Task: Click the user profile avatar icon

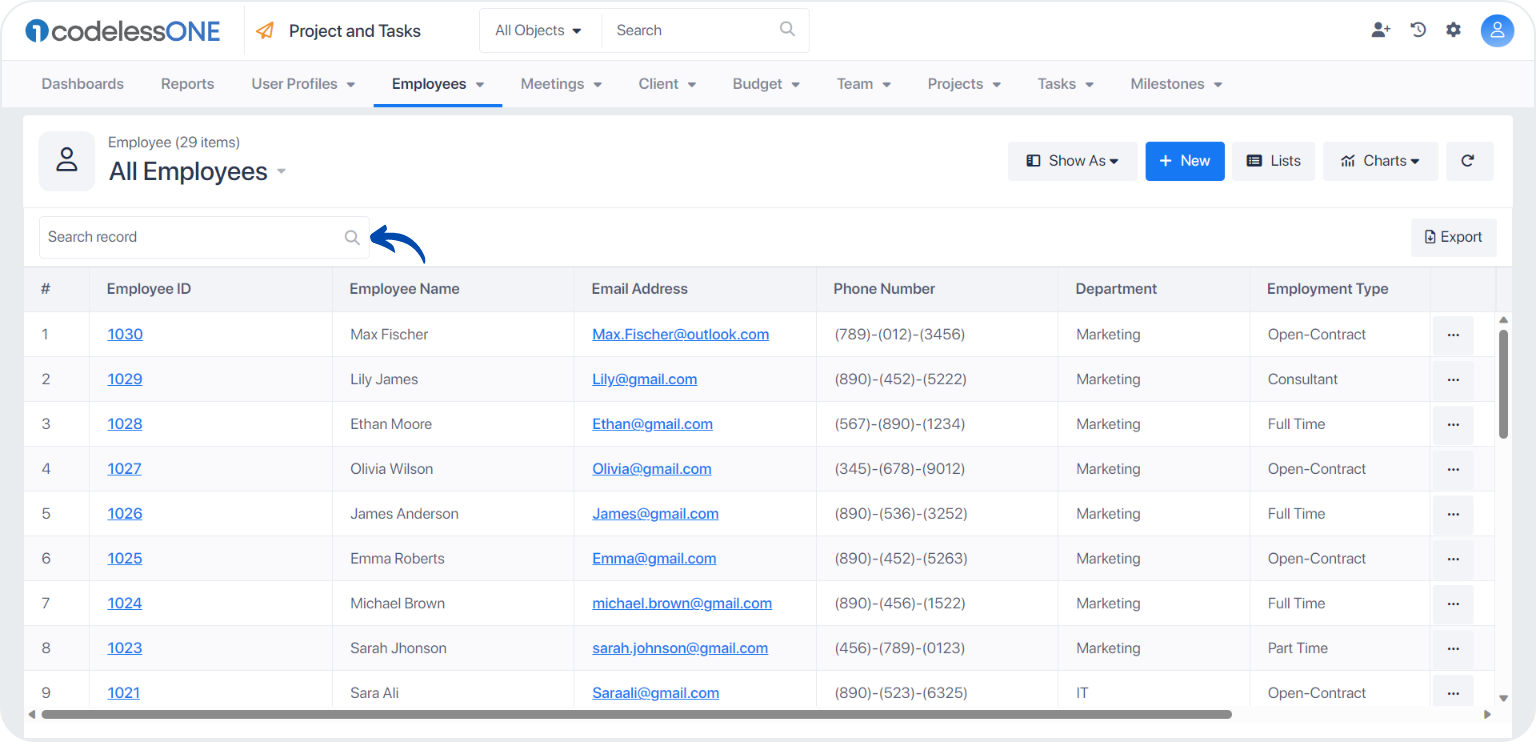Action: coord(1497,31)
